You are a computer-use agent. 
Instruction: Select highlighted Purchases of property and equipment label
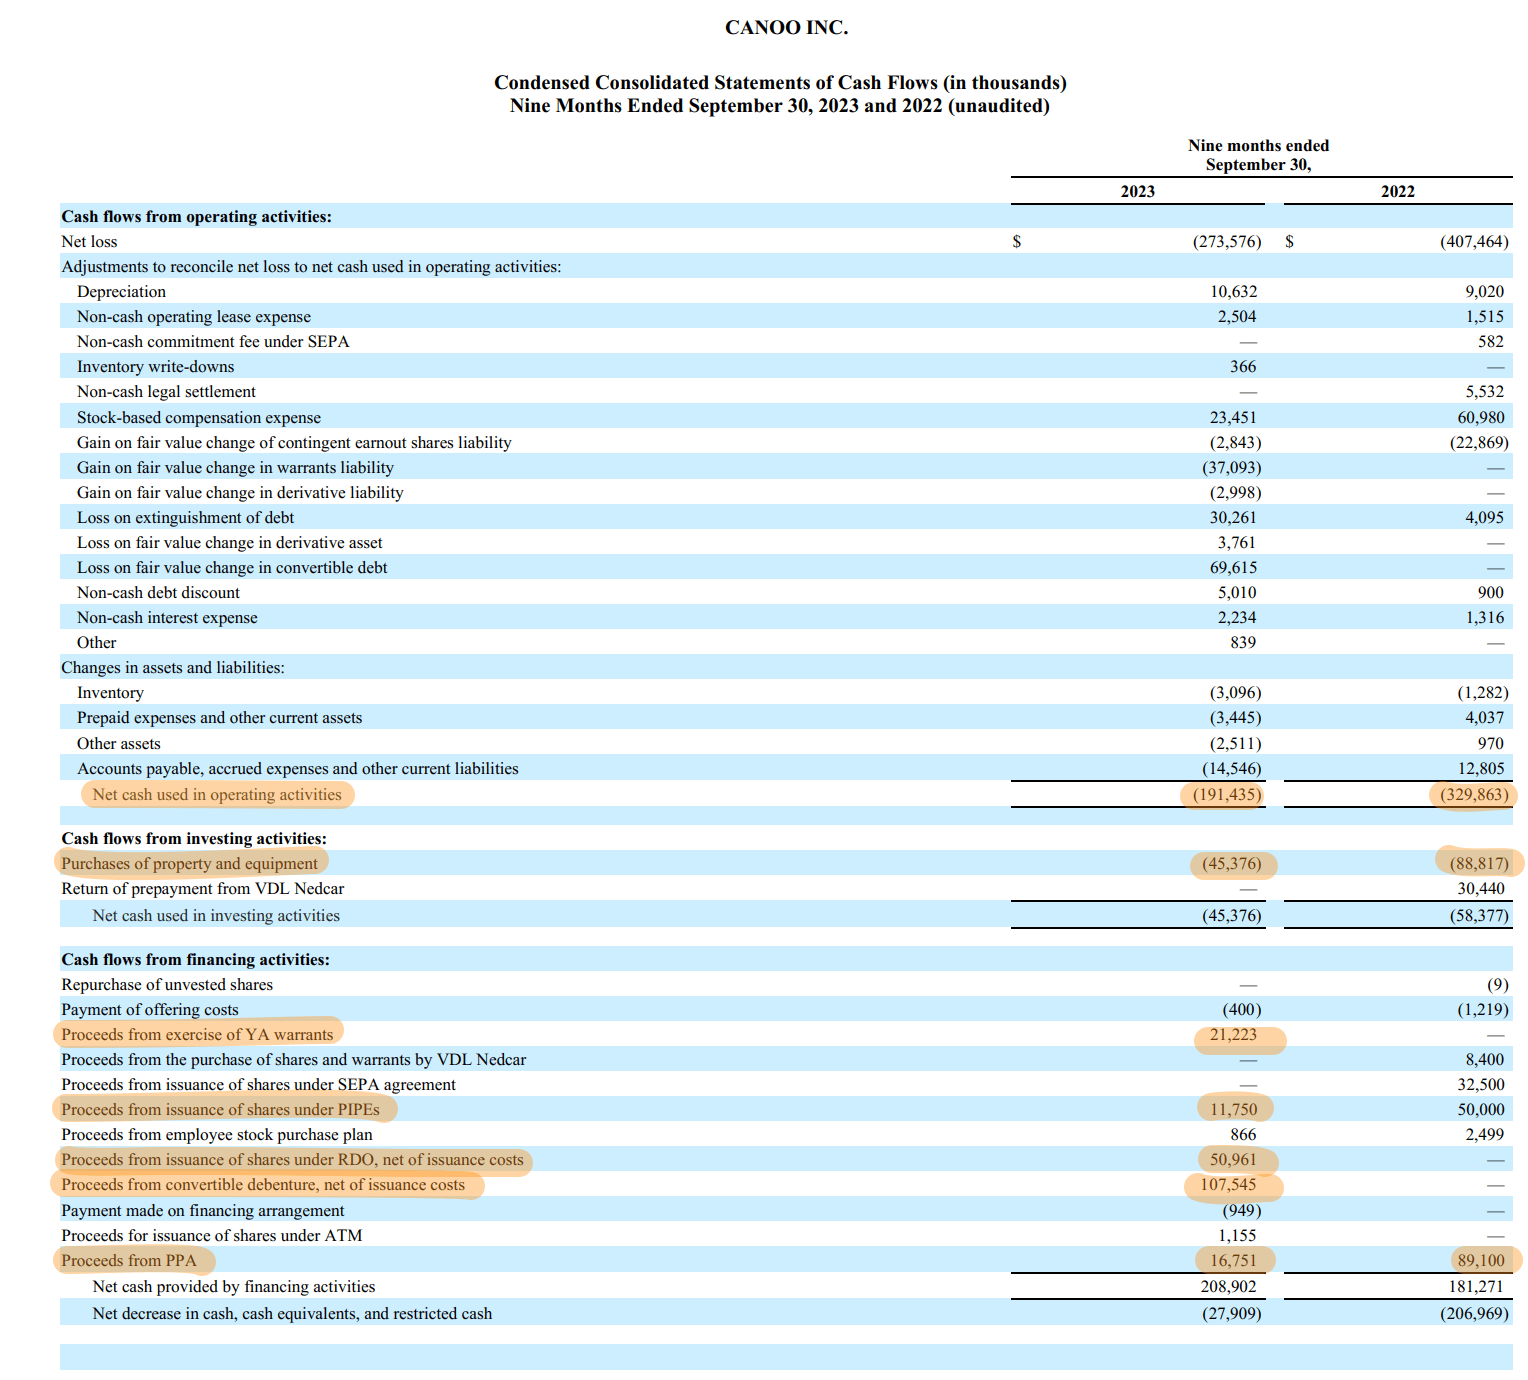tap(189, 864)
